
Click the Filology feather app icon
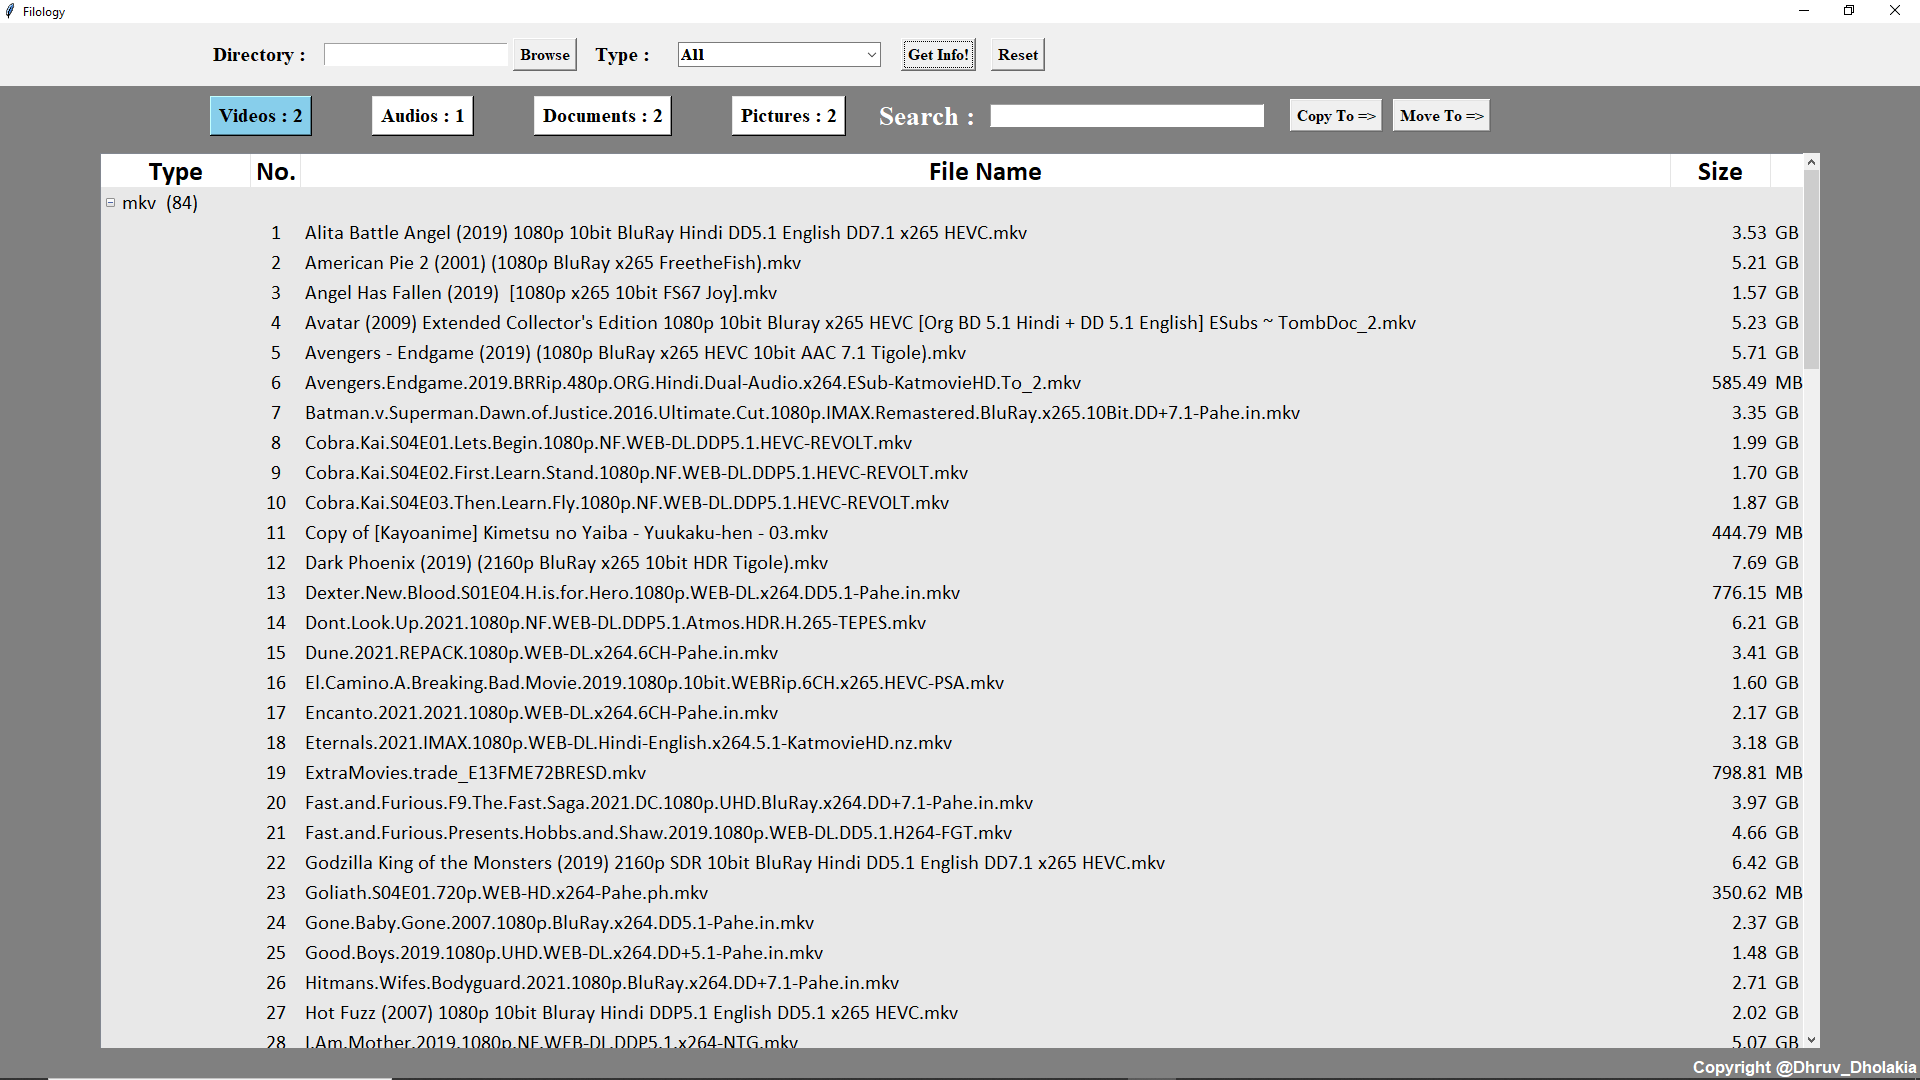tap(10, 11)
